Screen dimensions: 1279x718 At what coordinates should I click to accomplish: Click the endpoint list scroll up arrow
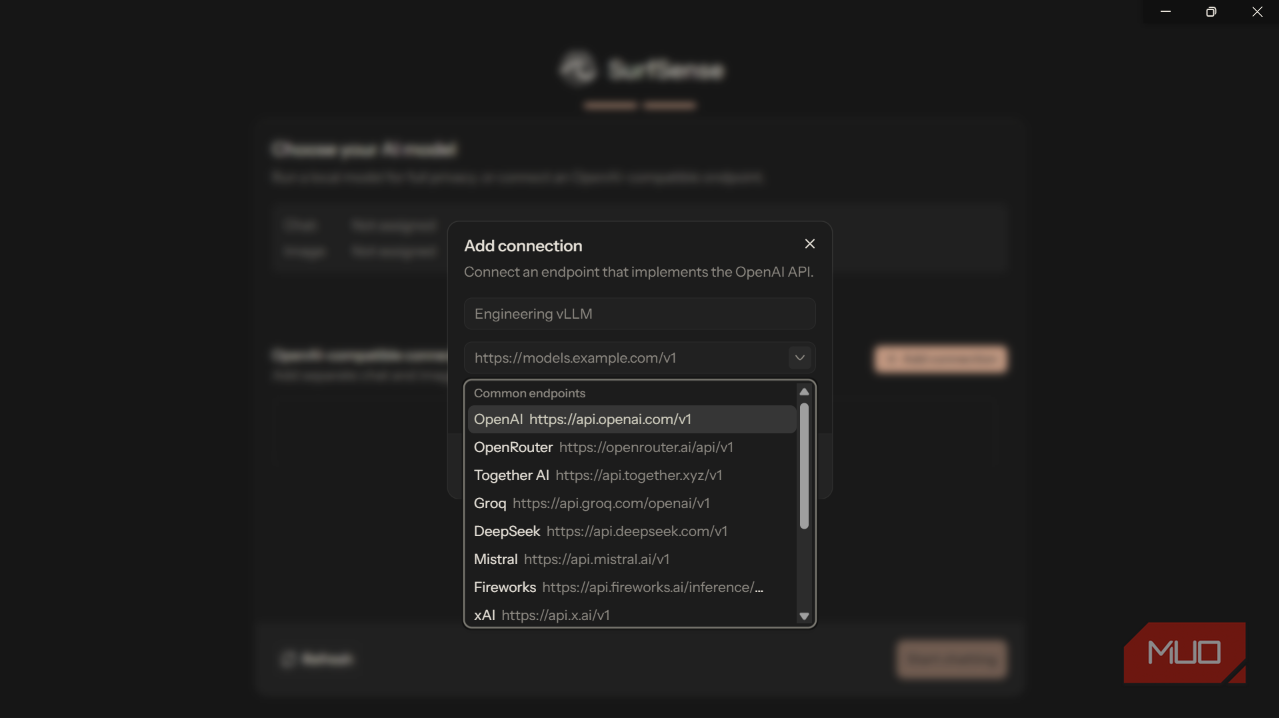(804, 392)
